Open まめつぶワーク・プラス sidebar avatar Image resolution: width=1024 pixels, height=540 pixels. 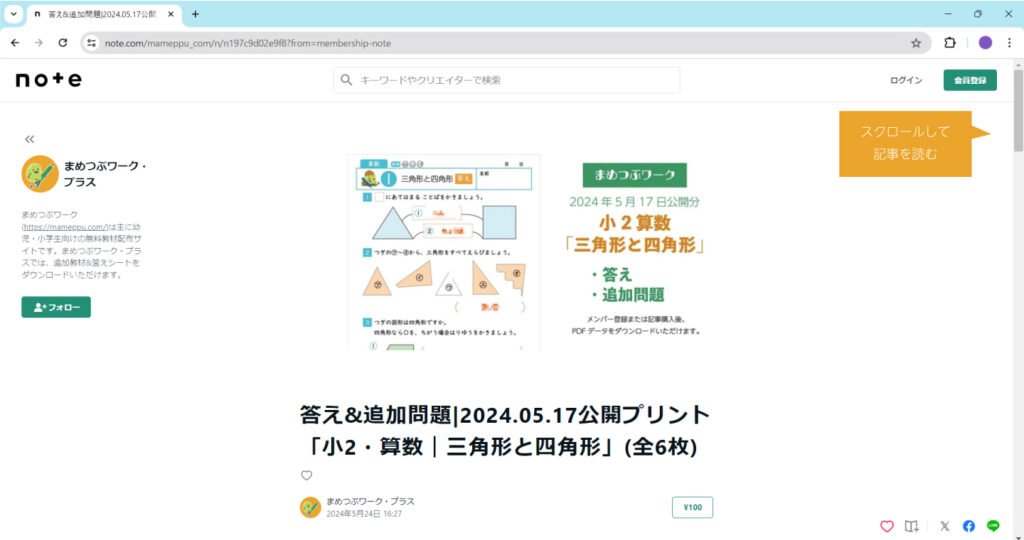click(x=40, y=174)
